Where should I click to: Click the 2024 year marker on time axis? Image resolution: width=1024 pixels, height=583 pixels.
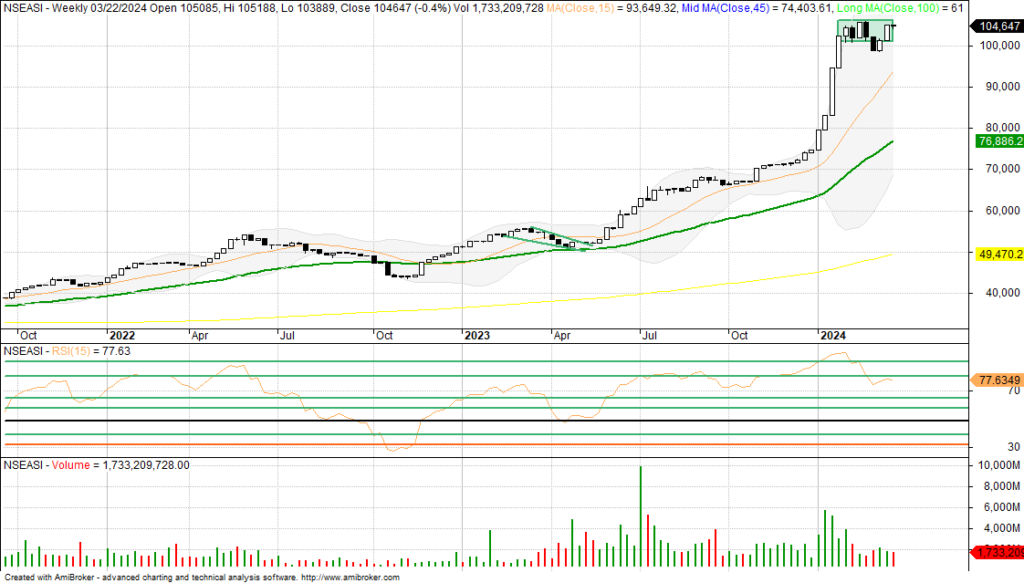point(834,336)
